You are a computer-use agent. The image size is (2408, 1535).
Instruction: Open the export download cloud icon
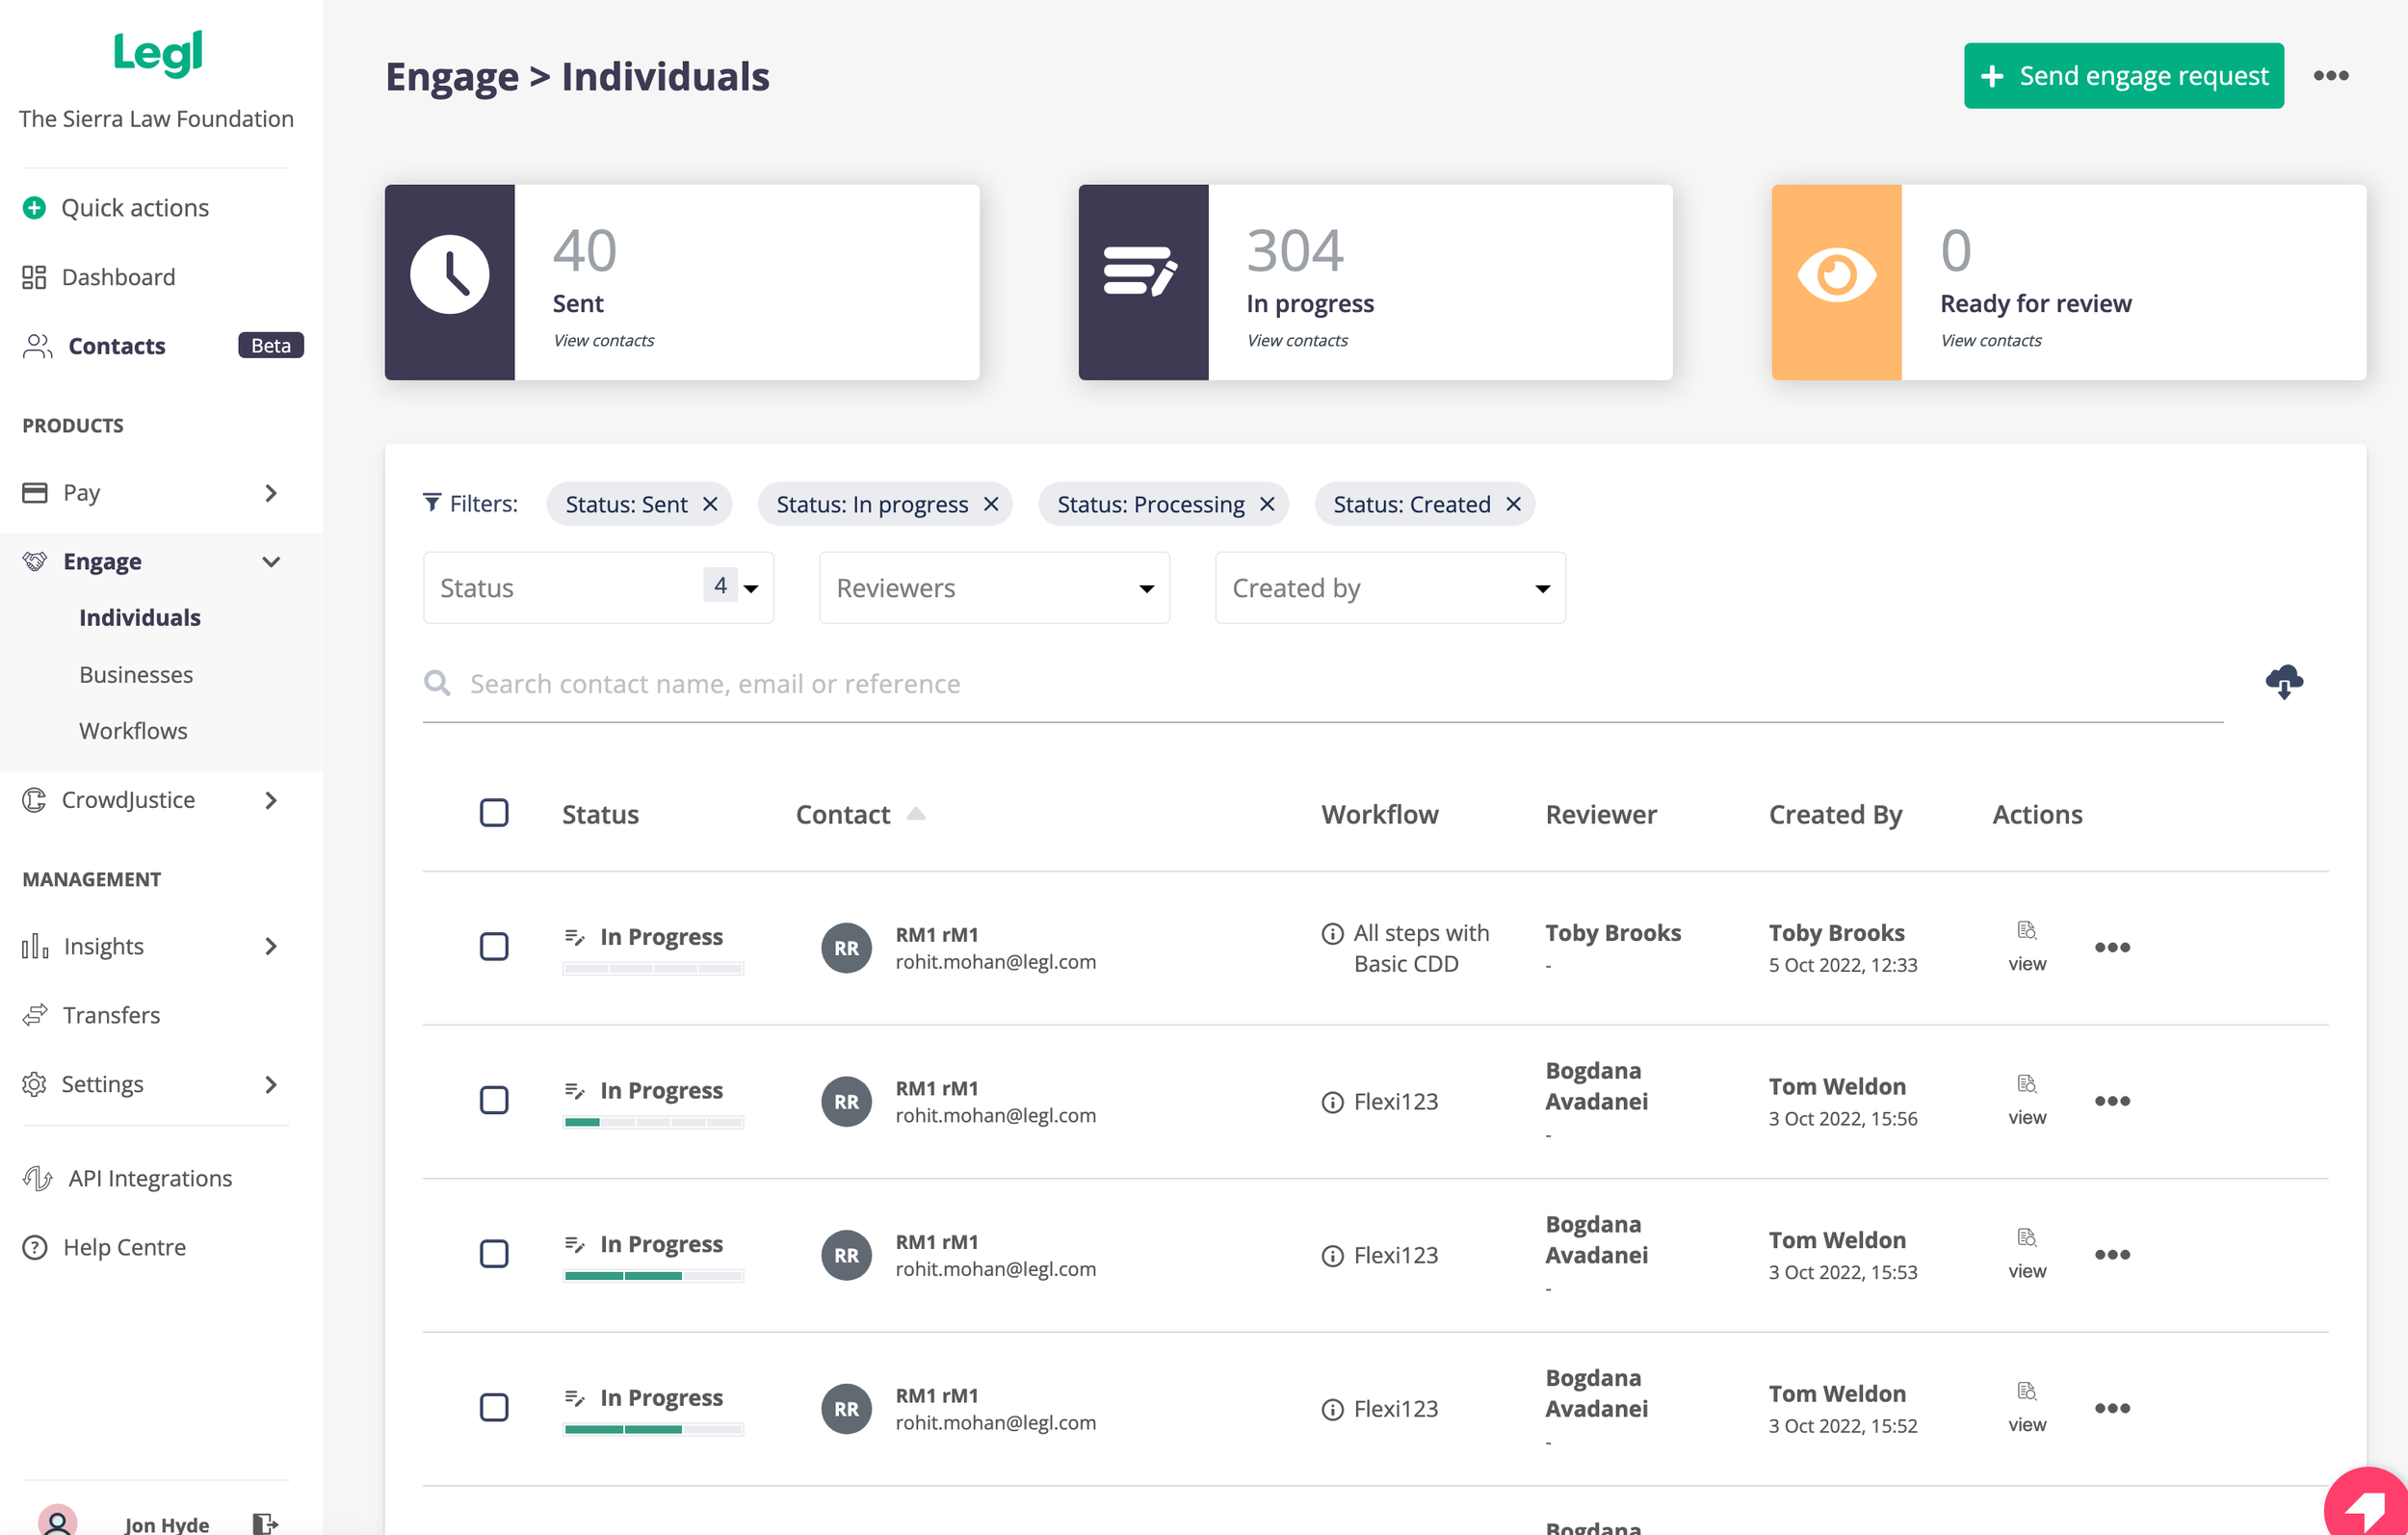click(2284, 681)
